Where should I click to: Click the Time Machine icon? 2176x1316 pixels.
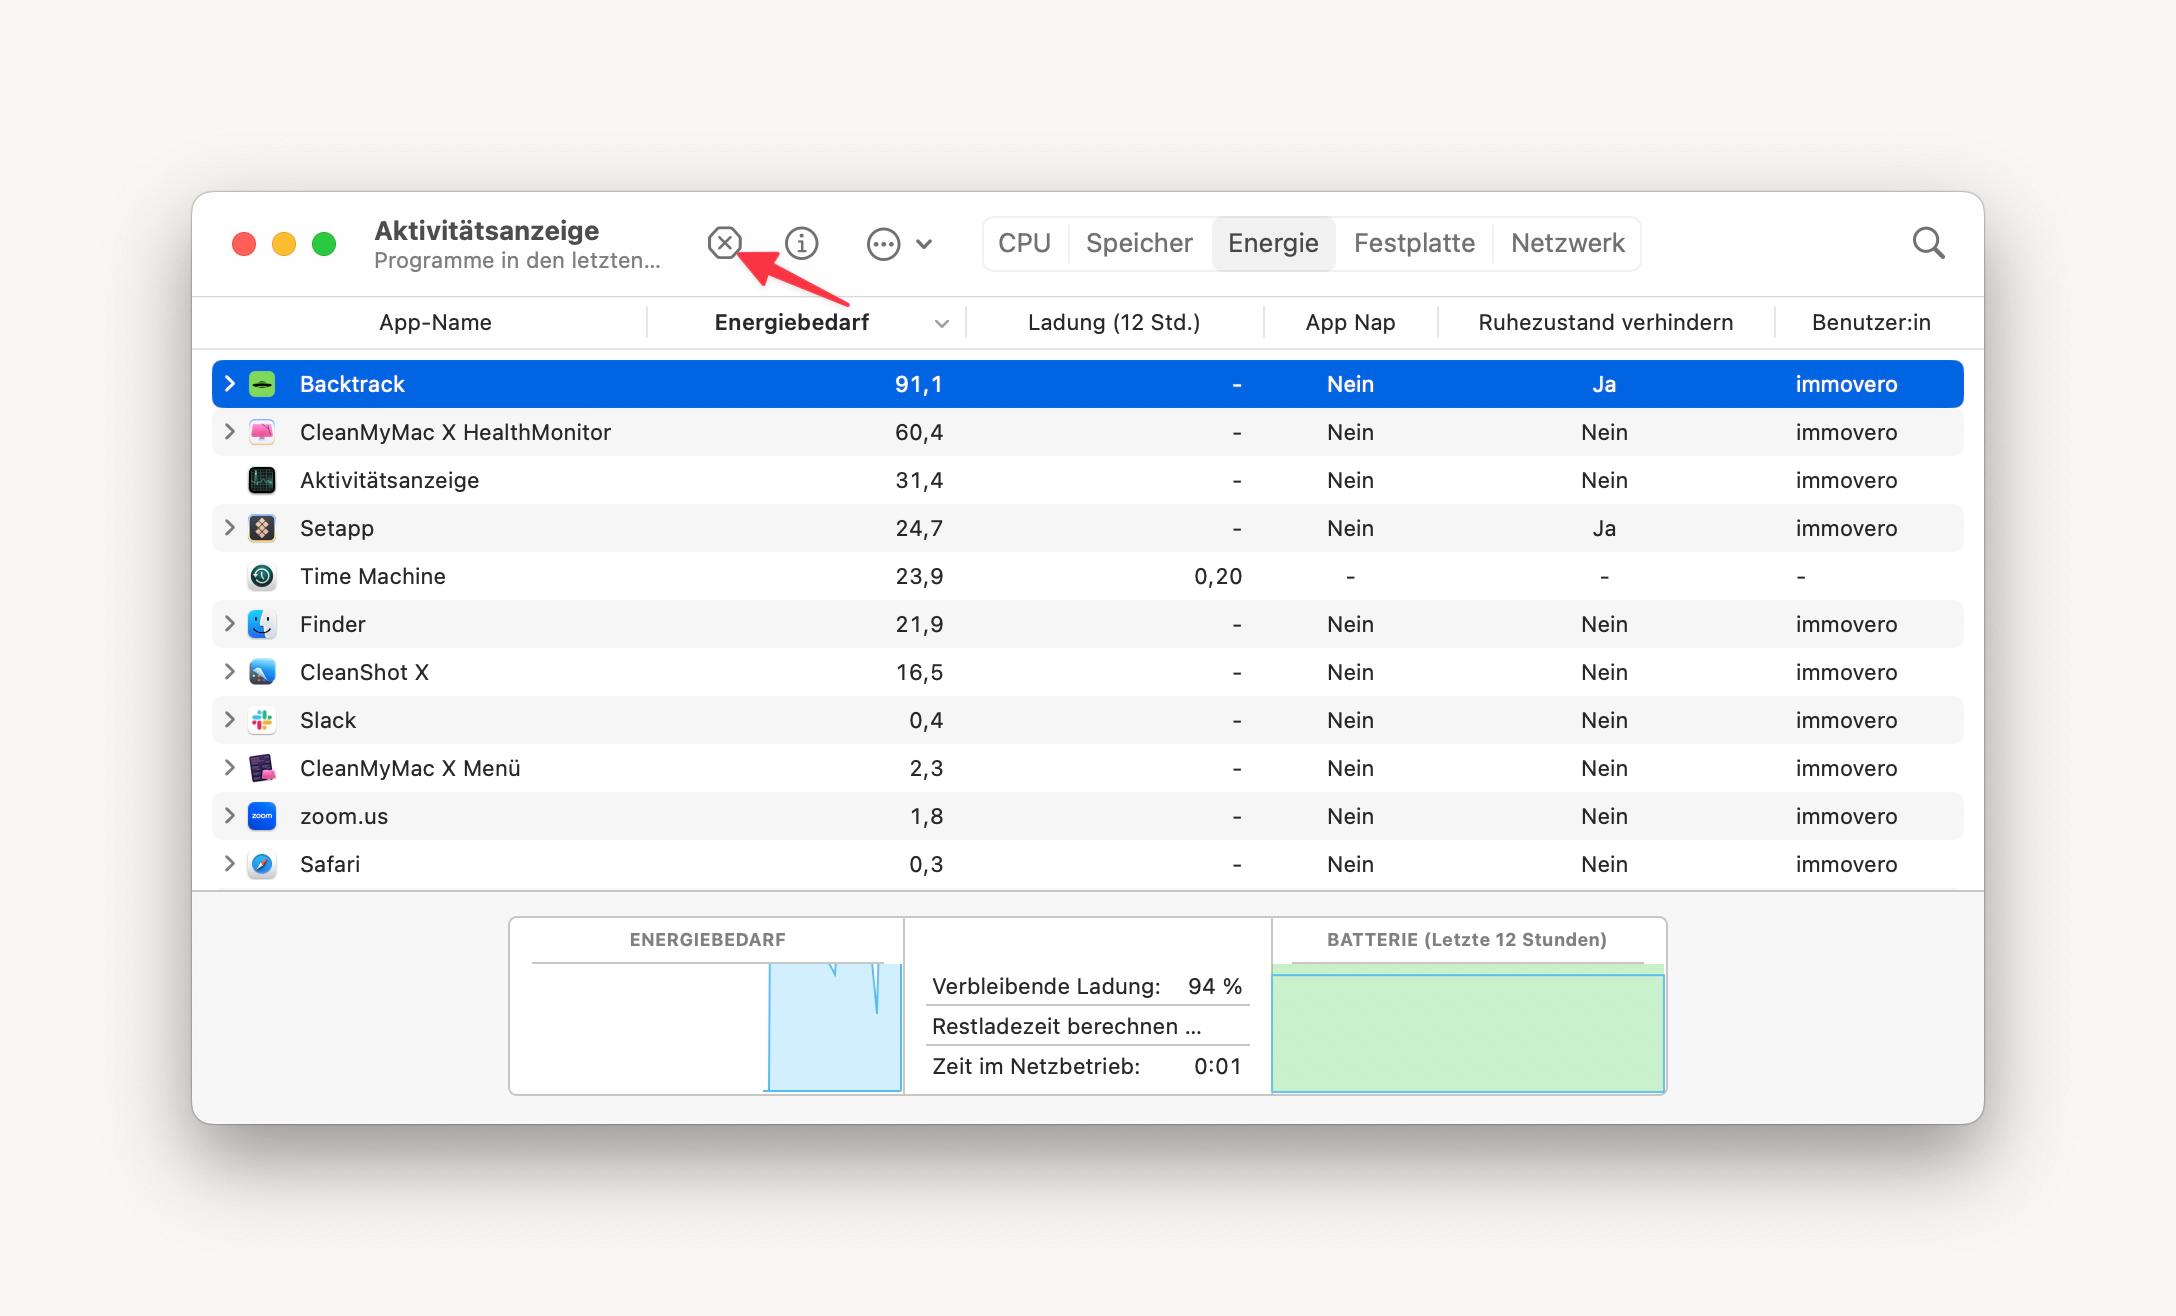tap(262, 576)
